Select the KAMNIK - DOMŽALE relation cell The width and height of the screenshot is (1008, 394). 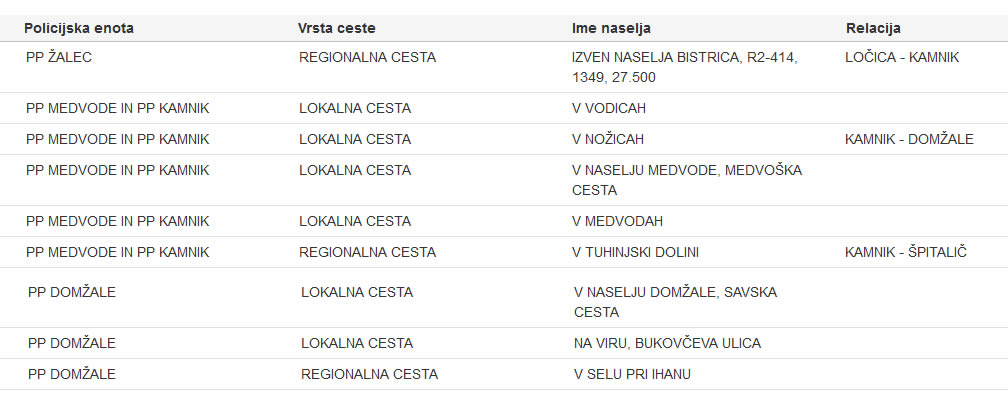coord(909,139)
